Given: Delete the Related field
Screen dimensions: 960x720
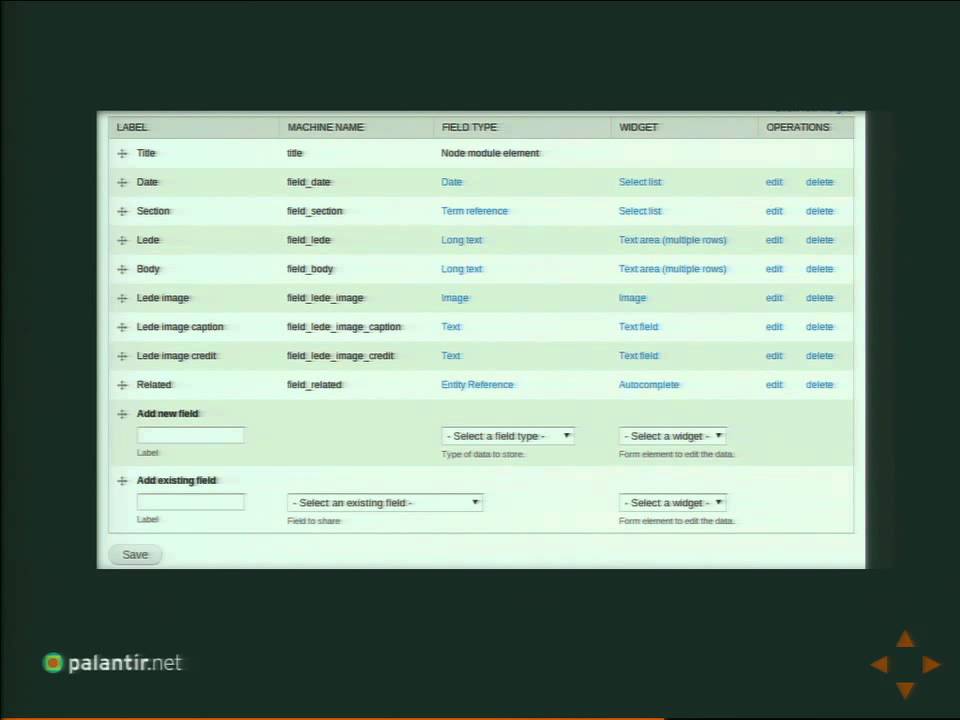Looking at the screenshot, I should (819, 384).
